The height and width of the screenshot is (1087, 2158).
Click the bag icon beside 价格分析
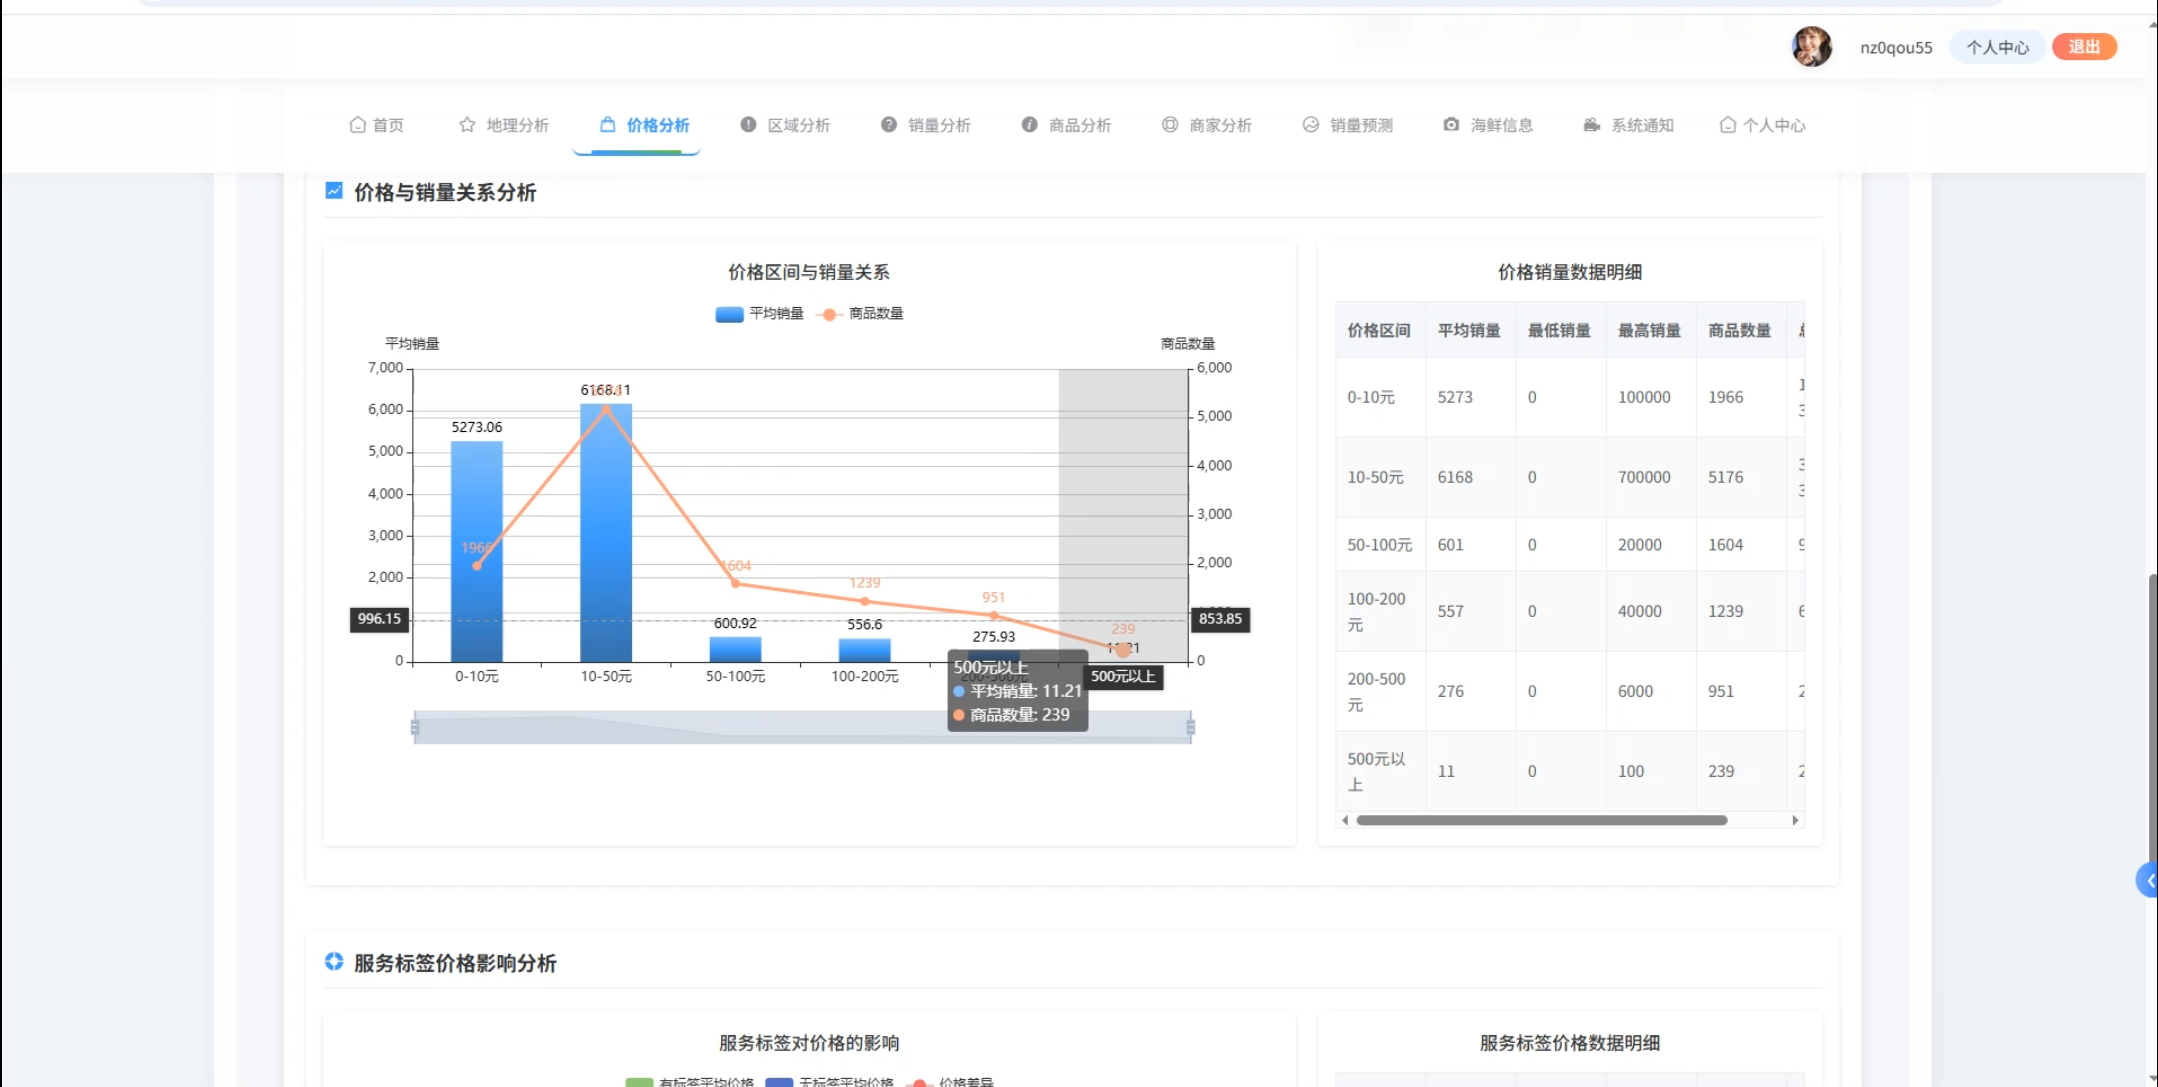coord(607,125)
